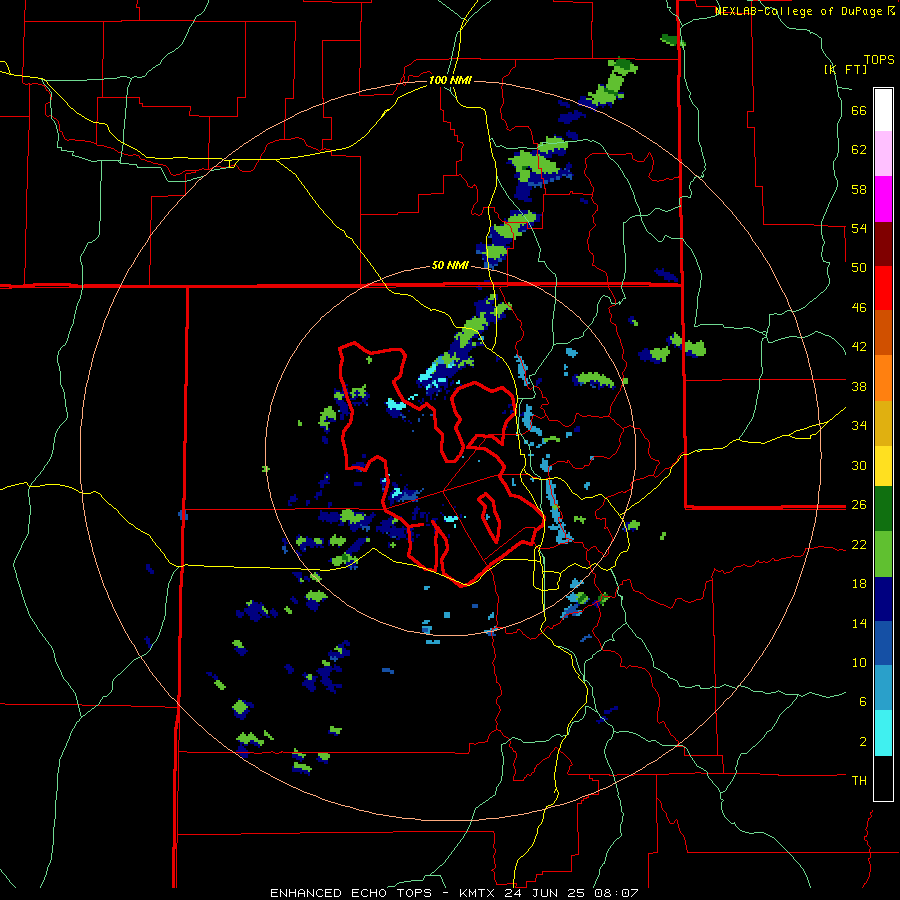Viewport: 900px width, 900px height.
Task: Click the '100 NMI' range ring label
Action: coord(450,80)
